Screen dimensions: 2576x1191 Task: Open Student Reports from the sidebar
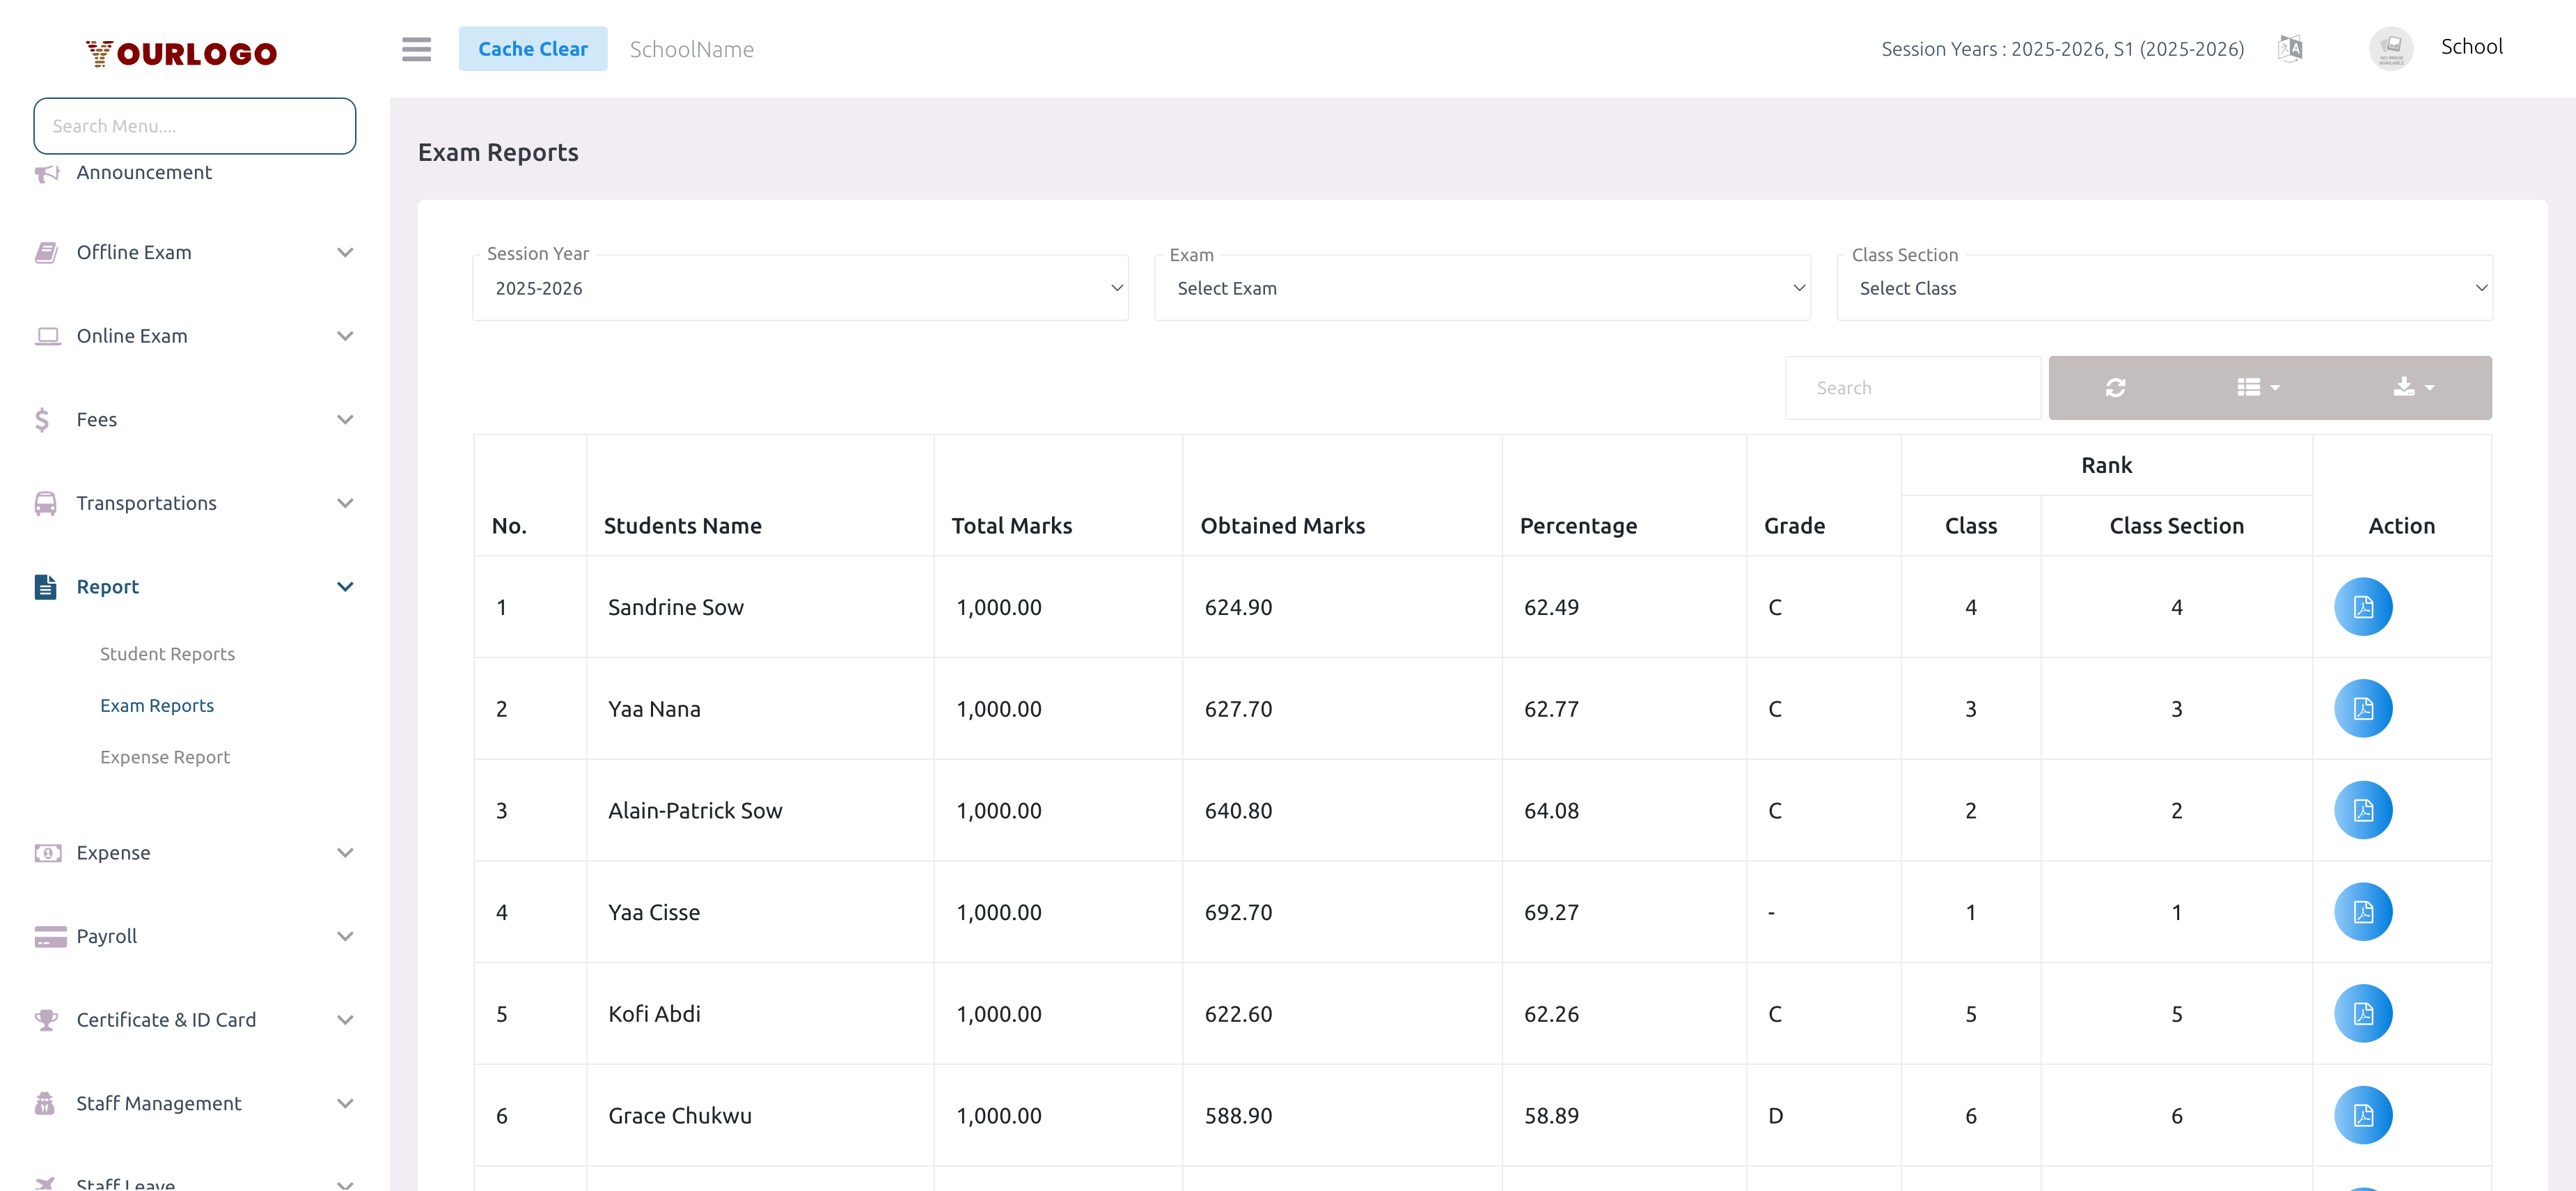pyautogui.click(x=167, y=653)
